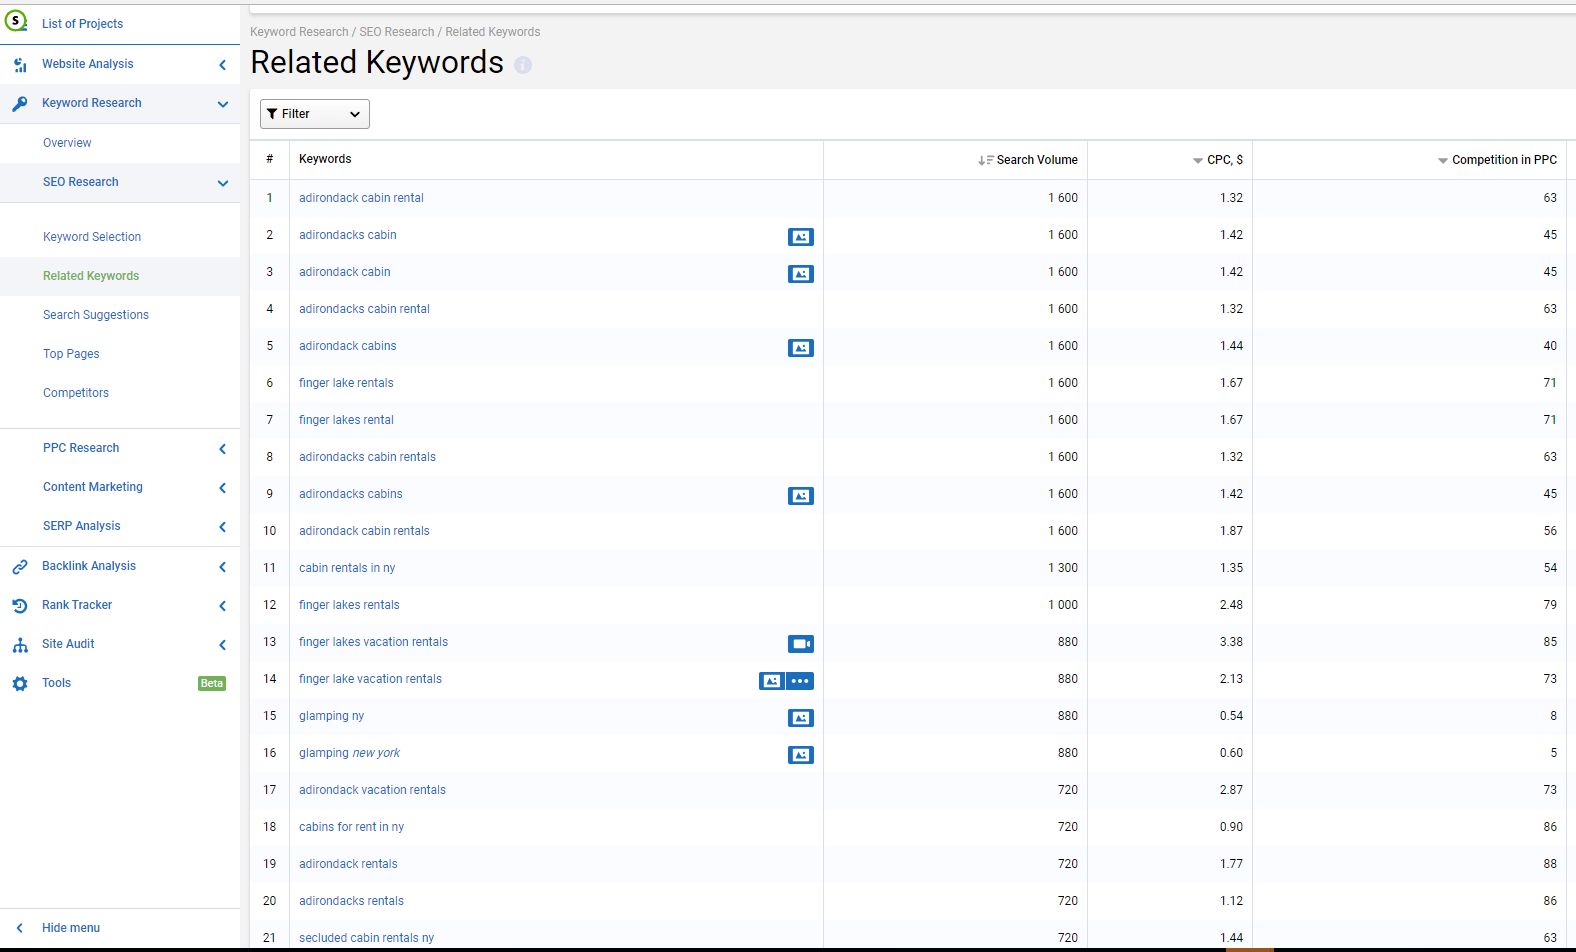Open the Filter dropdown
Screen dimensions: 1576x952
[315, 114]
